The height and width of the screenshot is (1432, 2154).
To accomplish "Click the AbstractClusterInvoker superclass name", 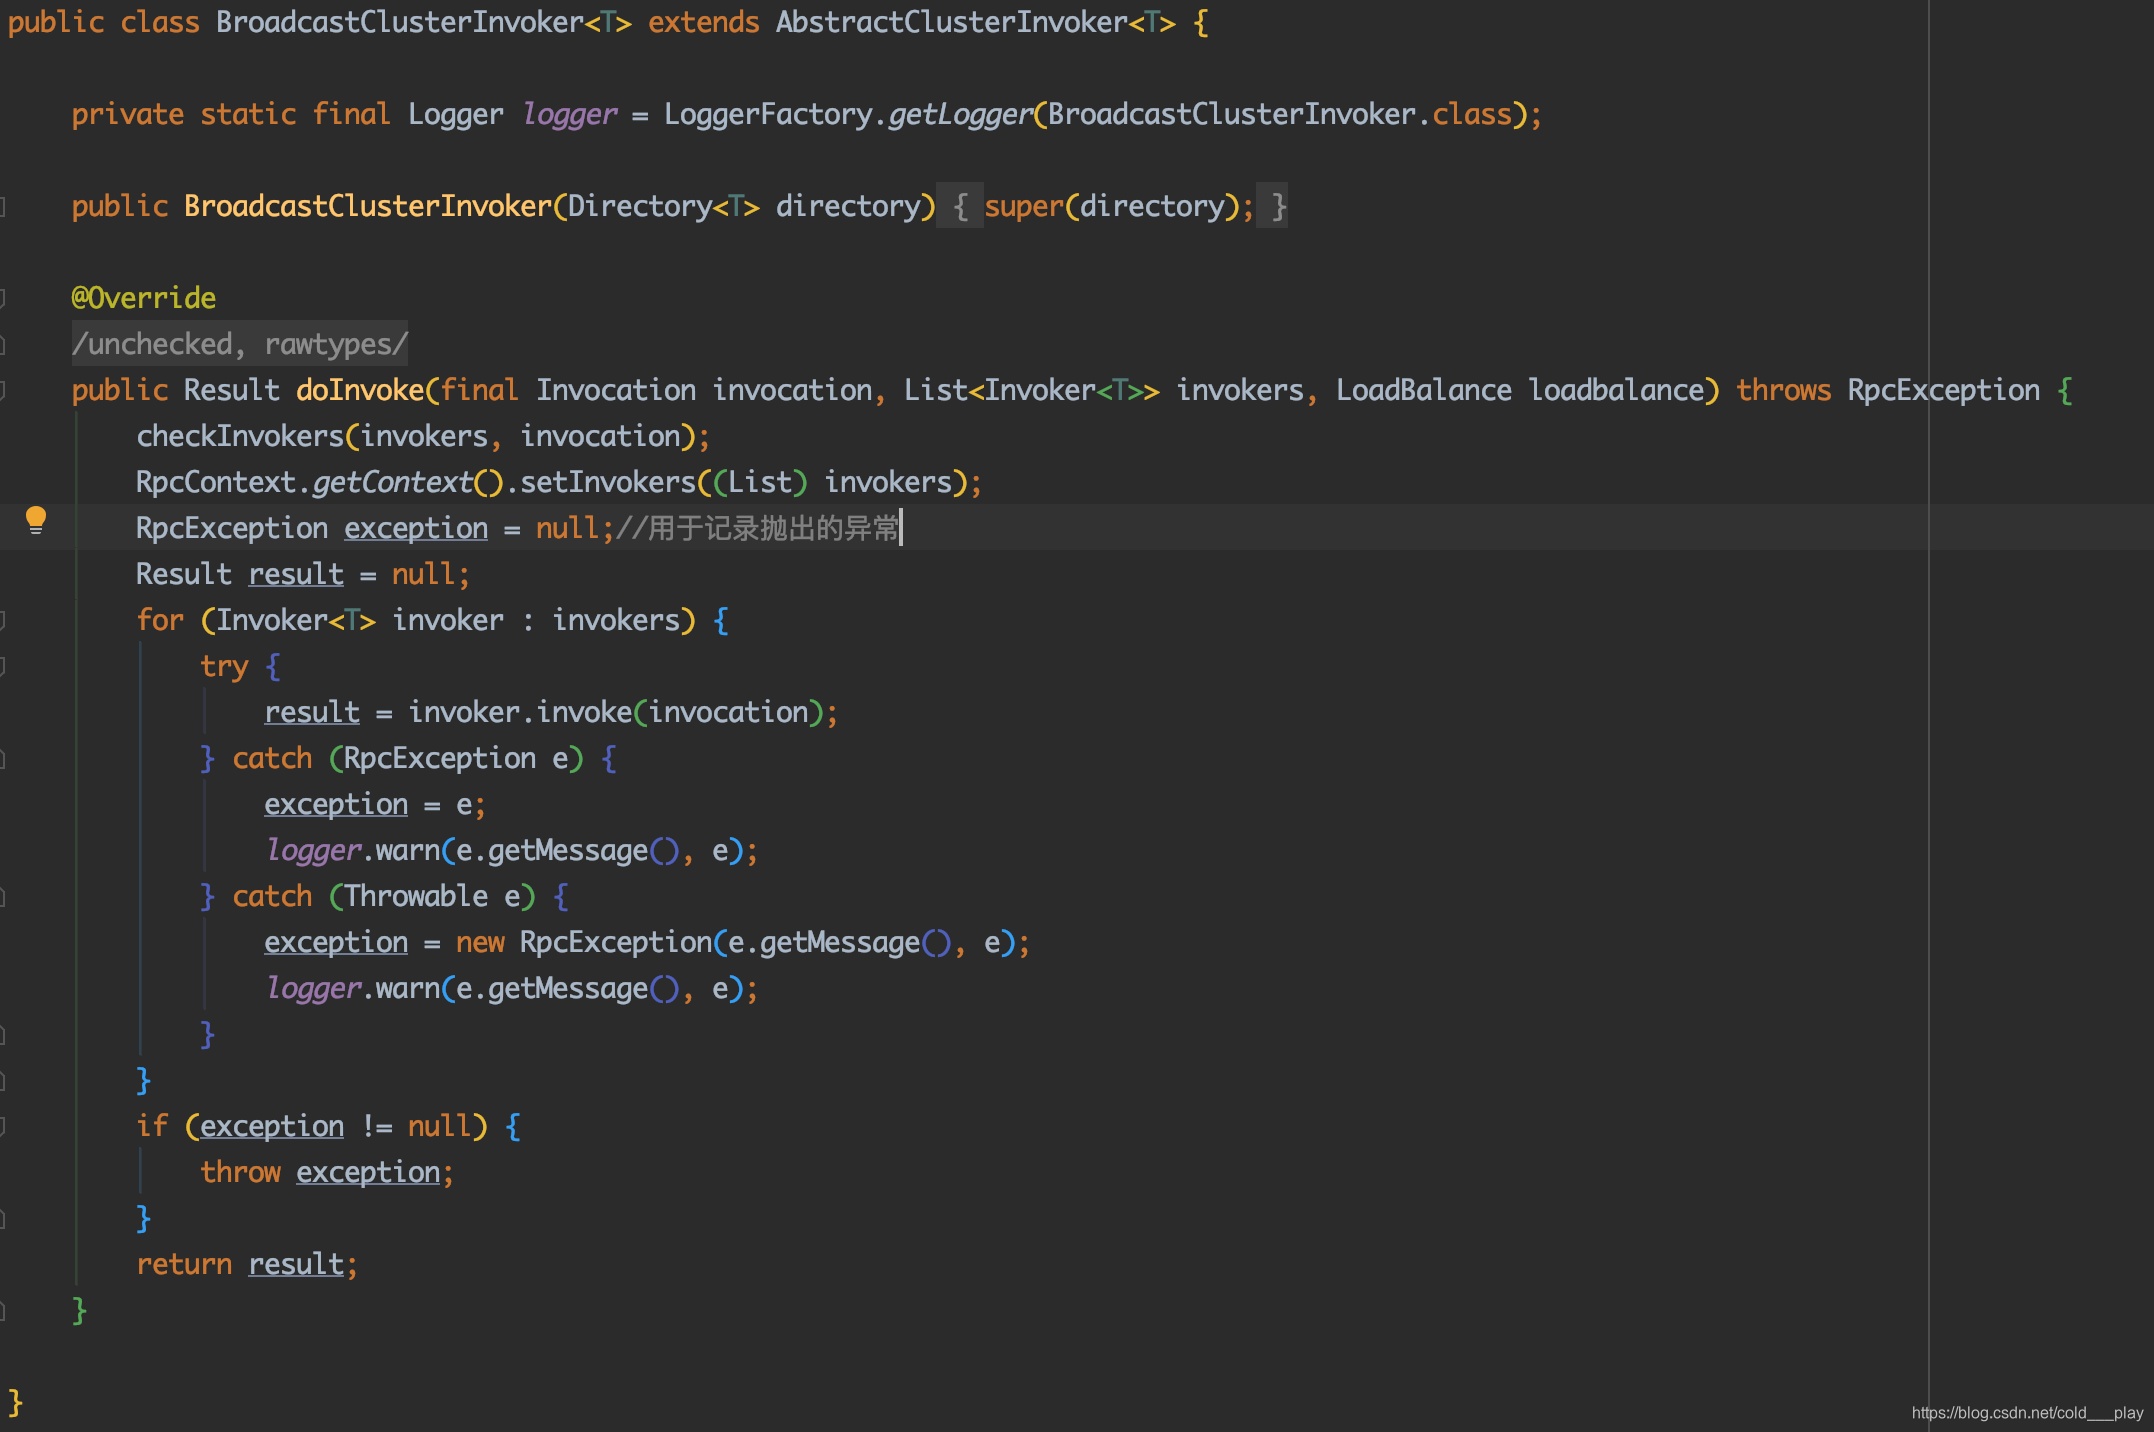I will (951, 22).
